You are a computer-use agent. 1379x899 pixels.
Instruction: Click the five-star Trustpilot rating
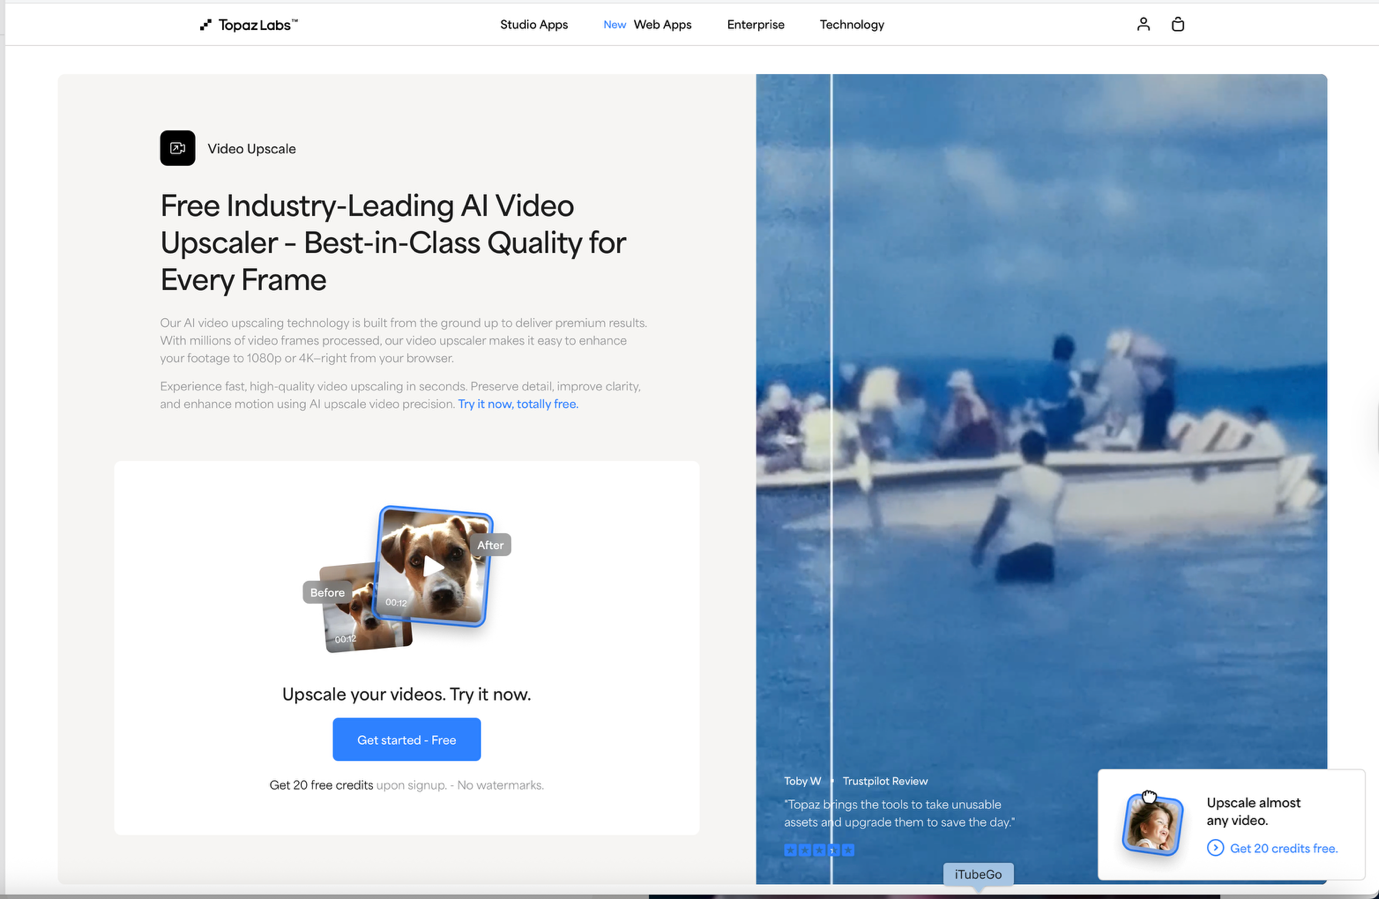[x=819, y=850]
